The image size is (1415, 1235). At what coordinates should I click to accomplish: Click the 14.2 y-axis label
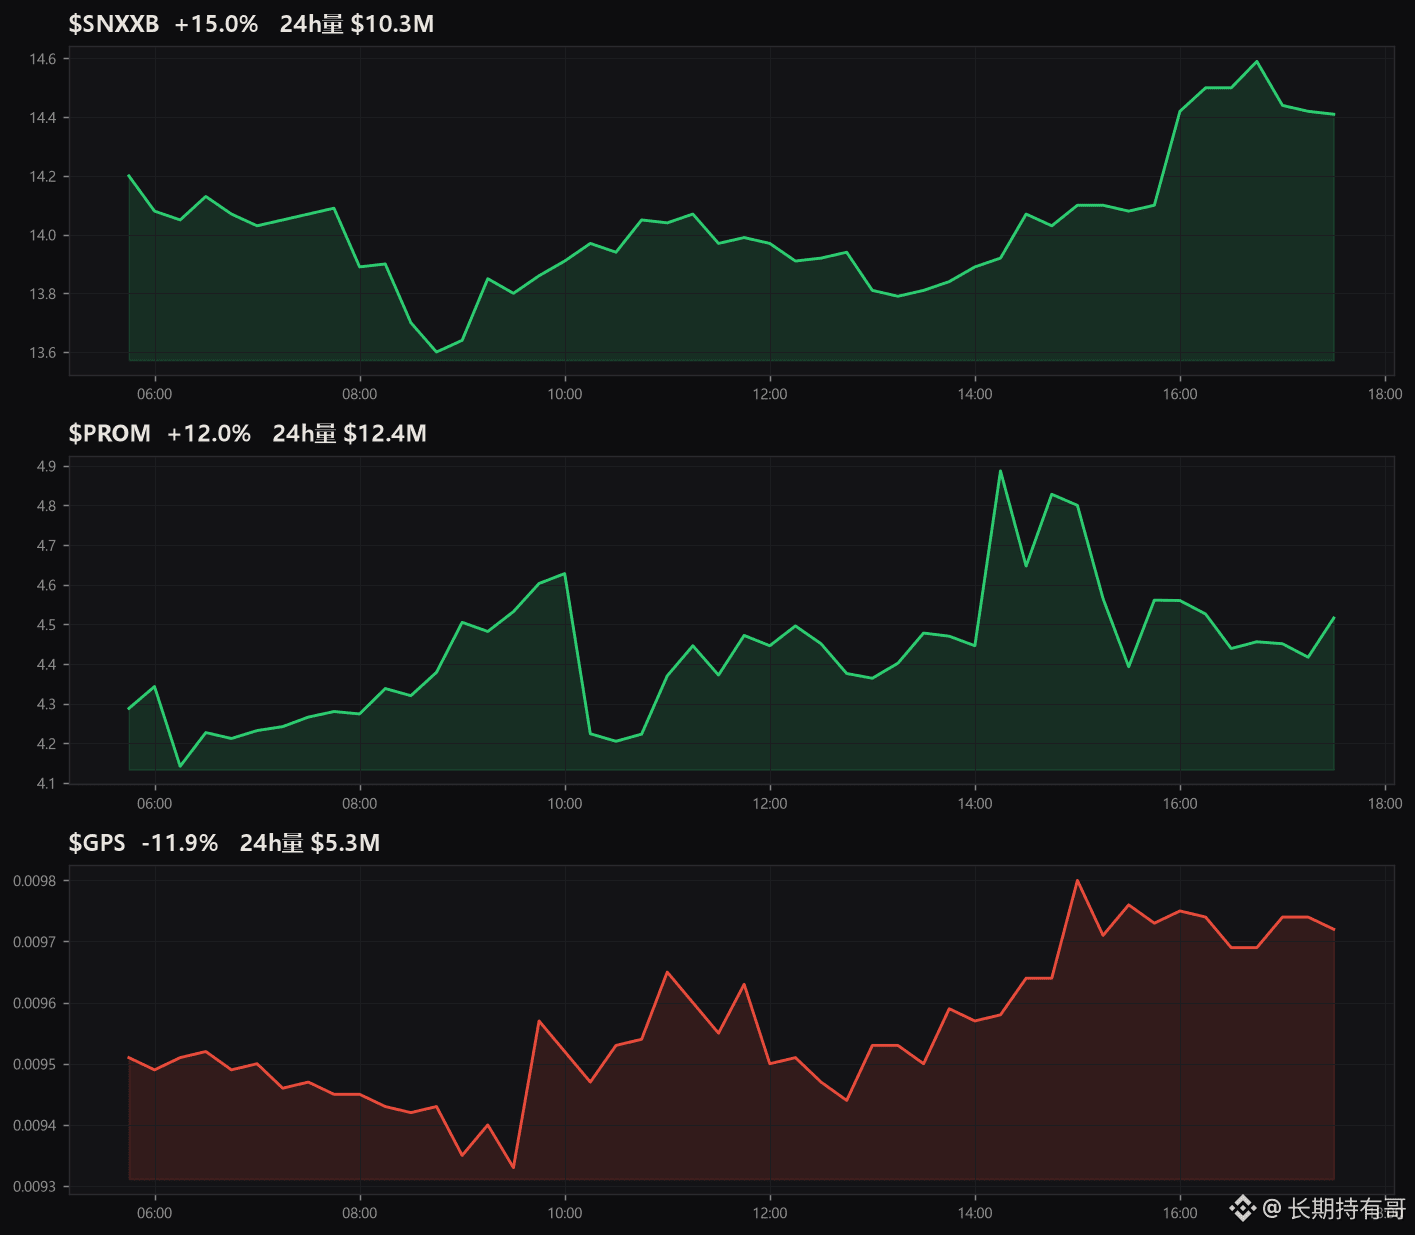[43, 177]
